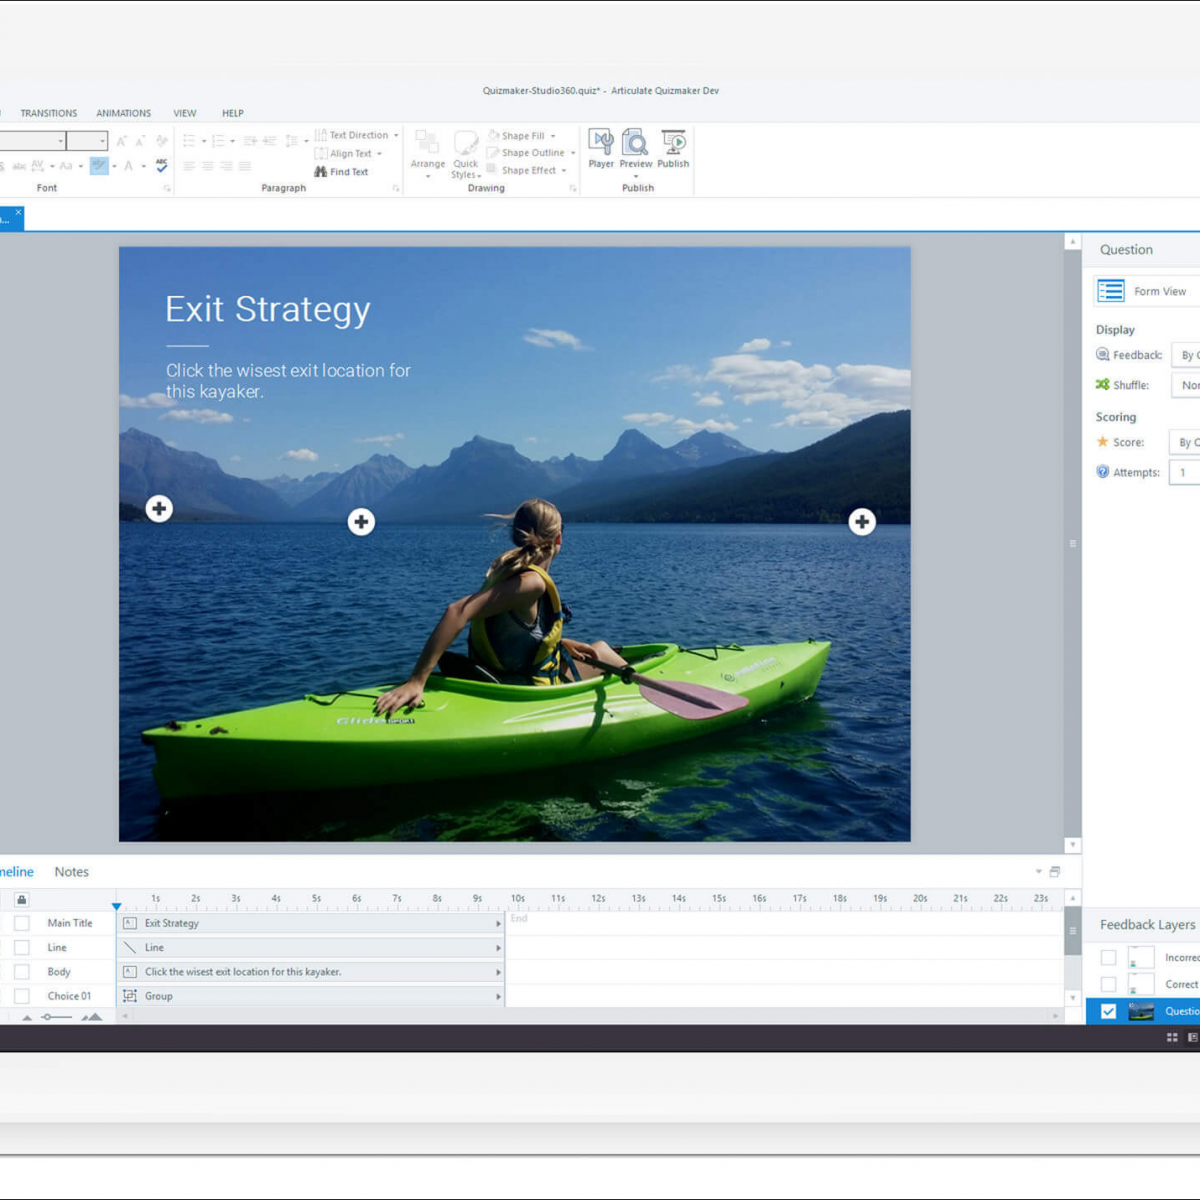Click the timeline lock column icon
The width and height of the screenshot is (1200, 1200).
[x=22, y=899]
